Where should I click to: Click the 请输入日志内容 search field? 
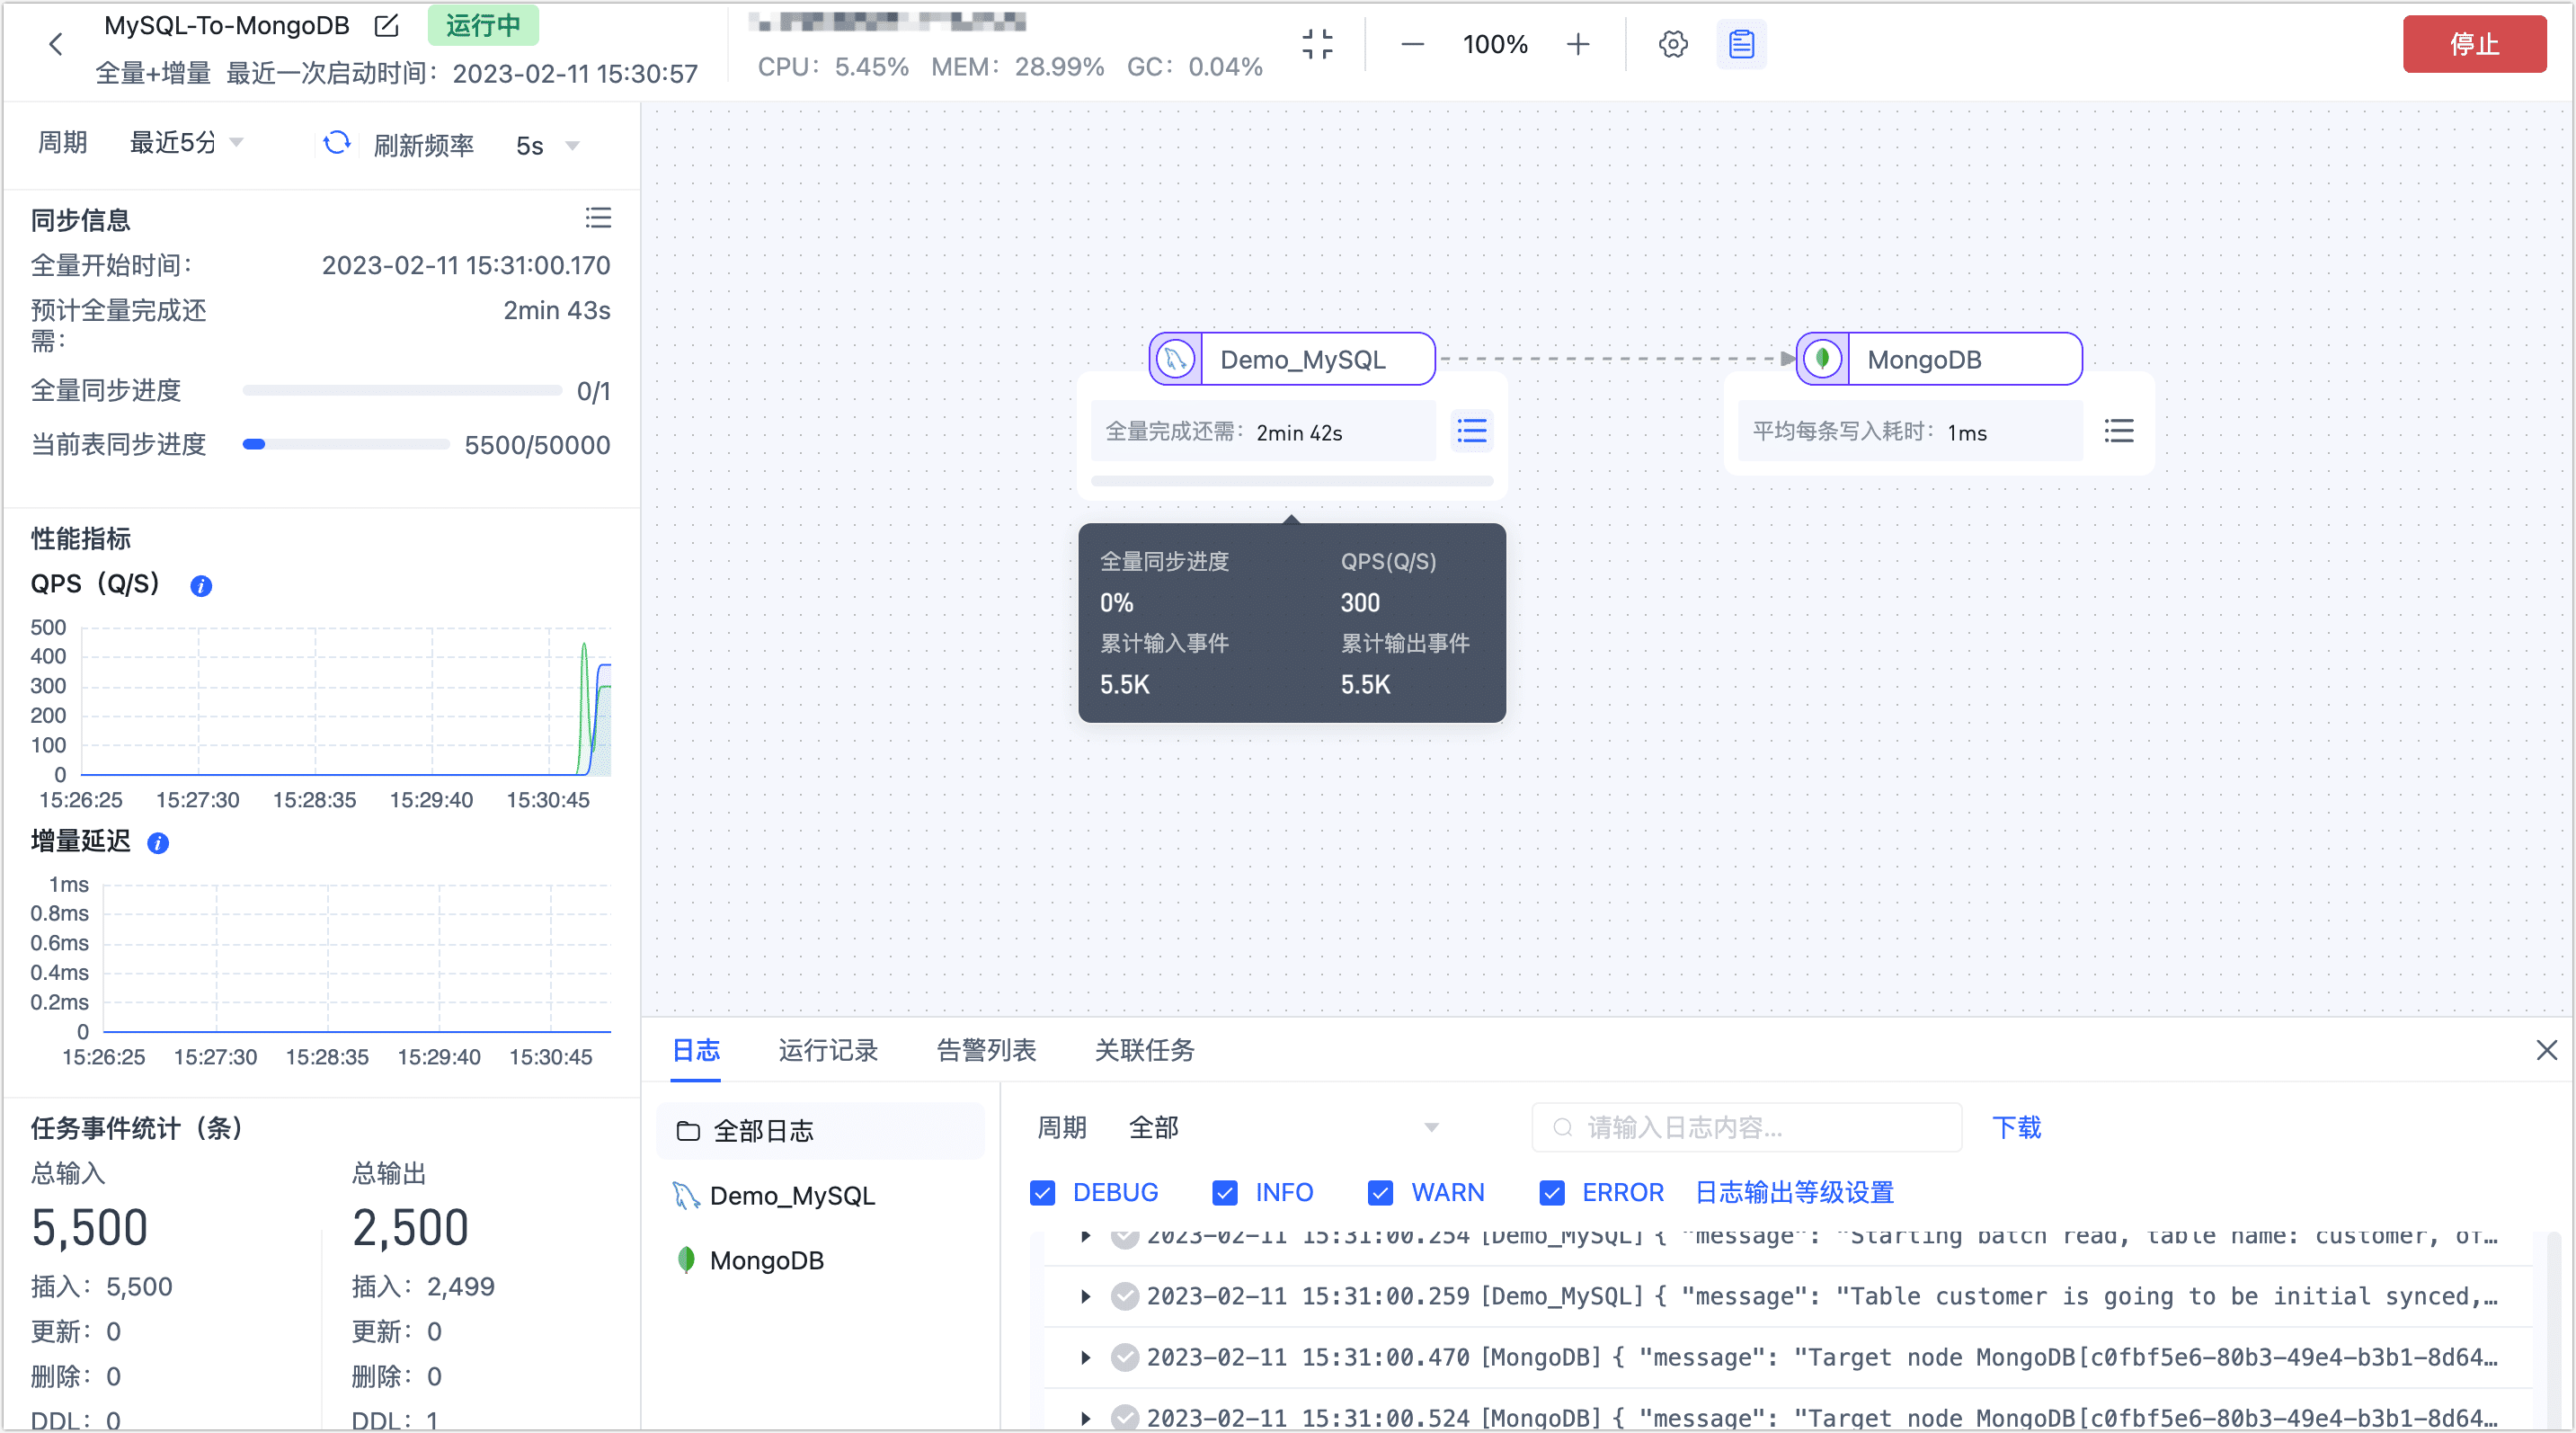(1747, 1127)
